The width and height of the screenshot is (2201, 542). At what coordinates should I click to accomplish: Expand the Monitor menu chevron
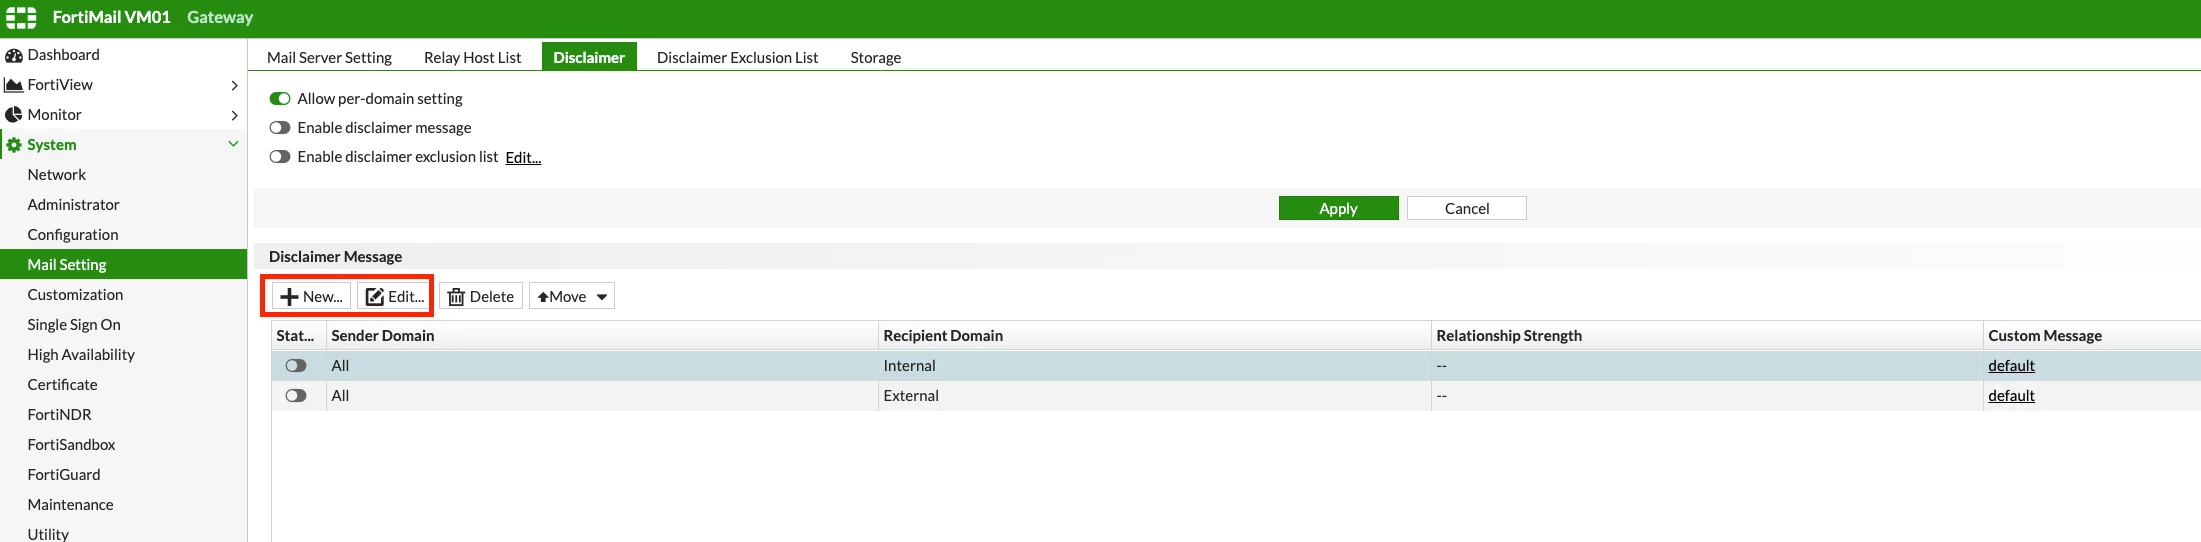(x=234, y=115)
